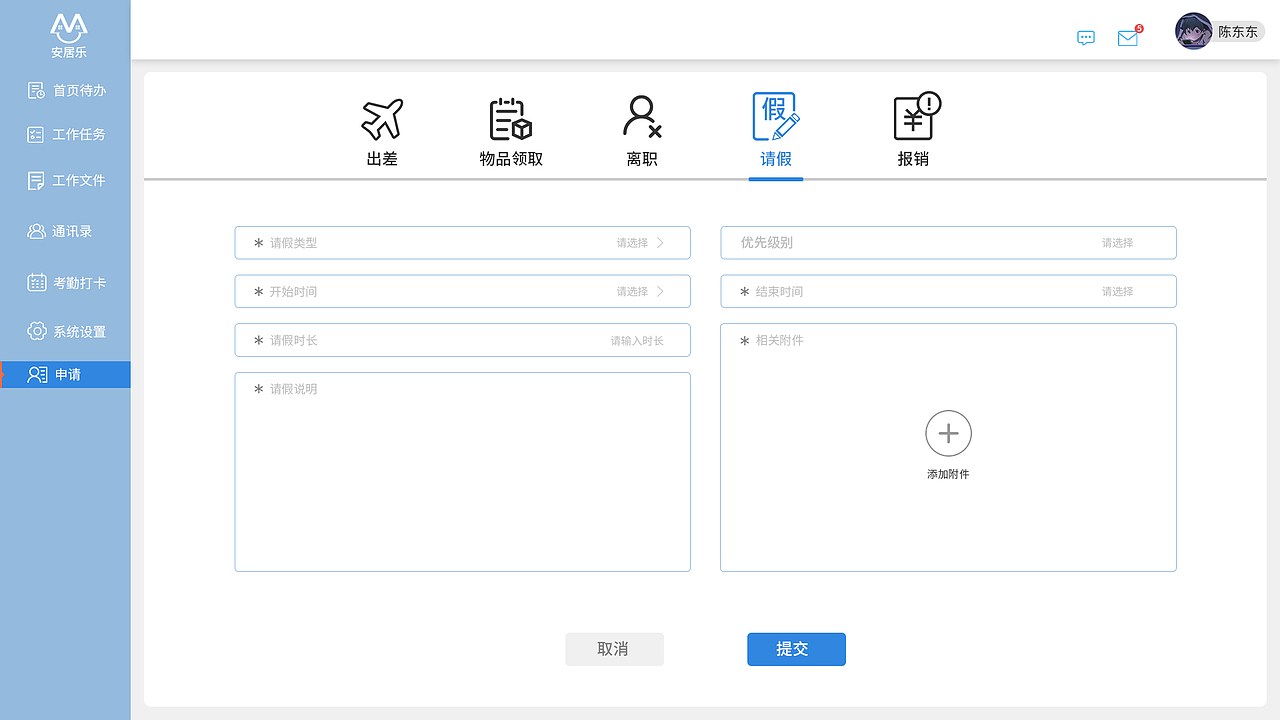Viewport: 1280px width, 720px height.
Task: Click the yen receipt 报销 icon
Action: coord(916,116)
